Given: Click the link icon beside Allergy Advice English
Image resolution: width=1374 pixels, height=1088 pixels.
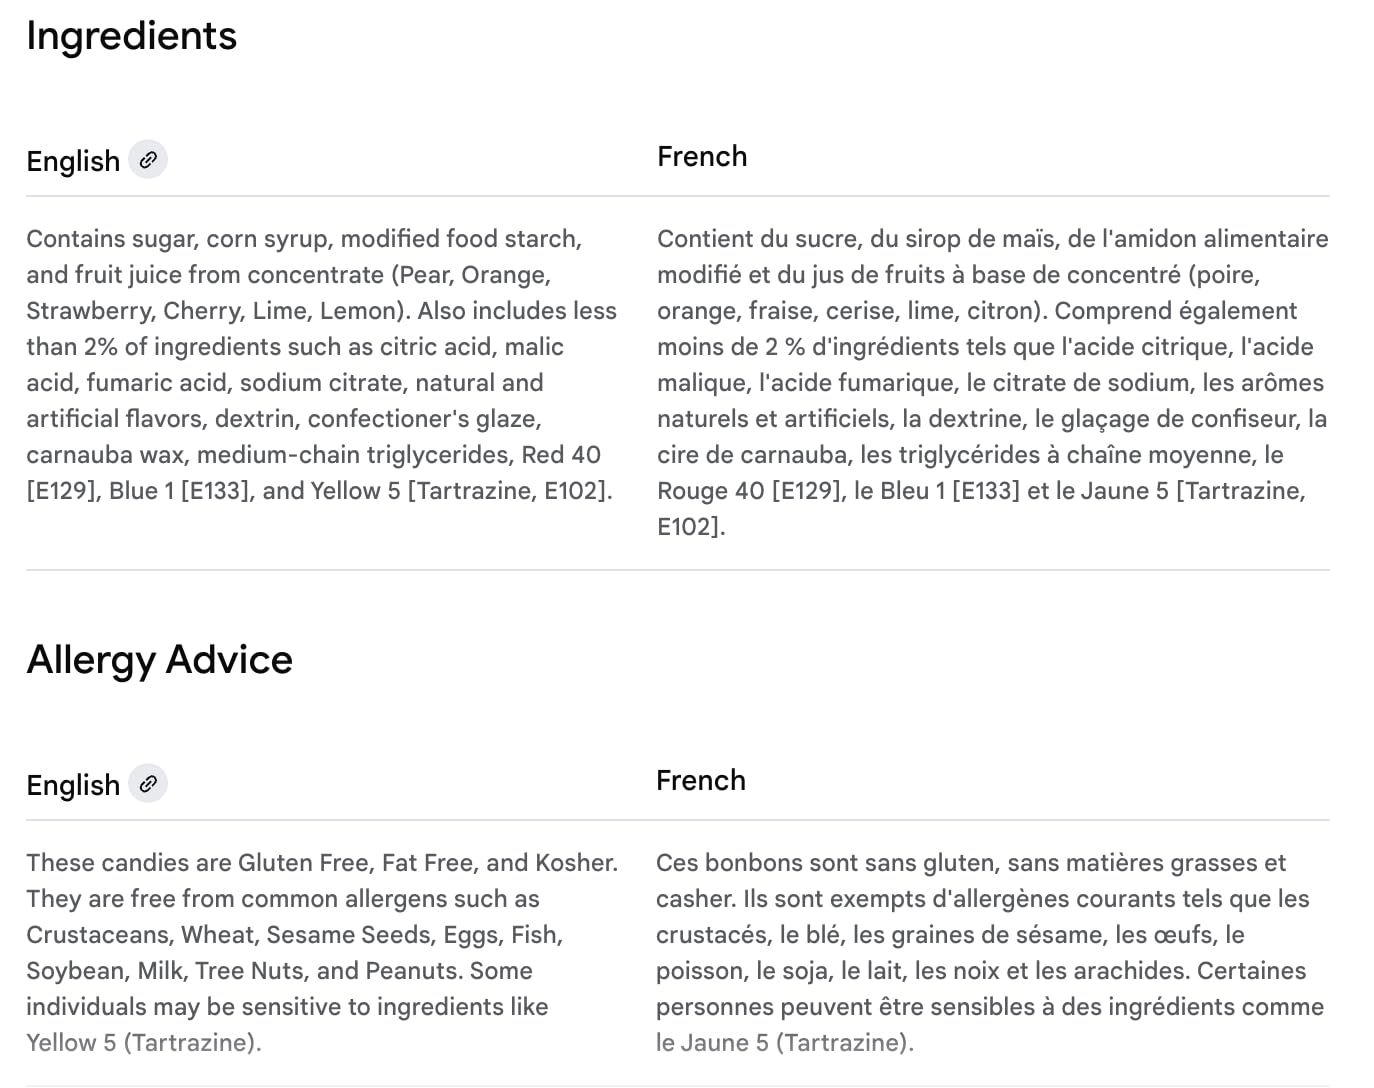Looking at the screenshot, I should 148,784.
